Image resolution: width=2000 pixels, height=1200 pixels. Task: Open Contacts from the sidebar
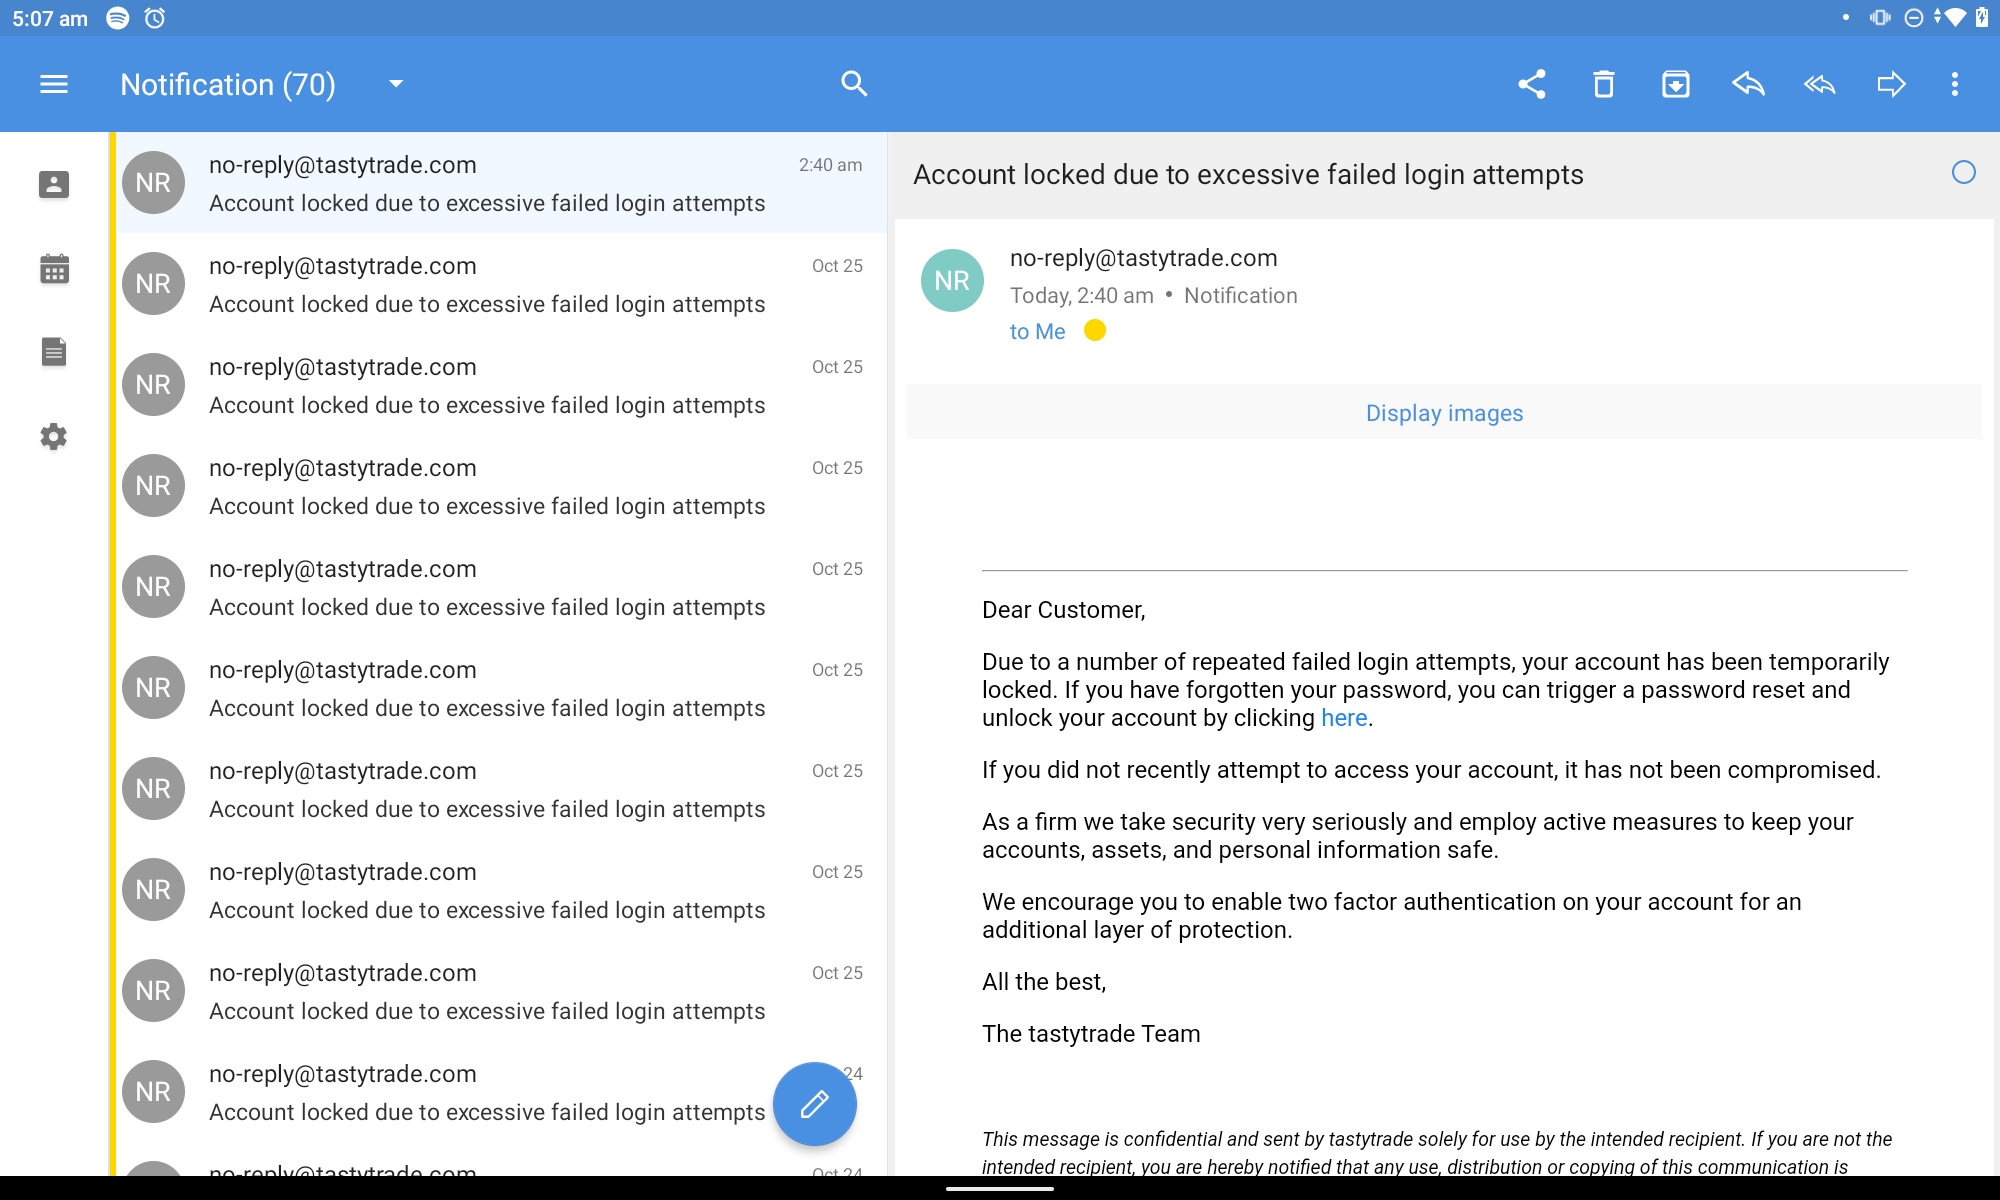pyautogui.click(x=54, y=184)
